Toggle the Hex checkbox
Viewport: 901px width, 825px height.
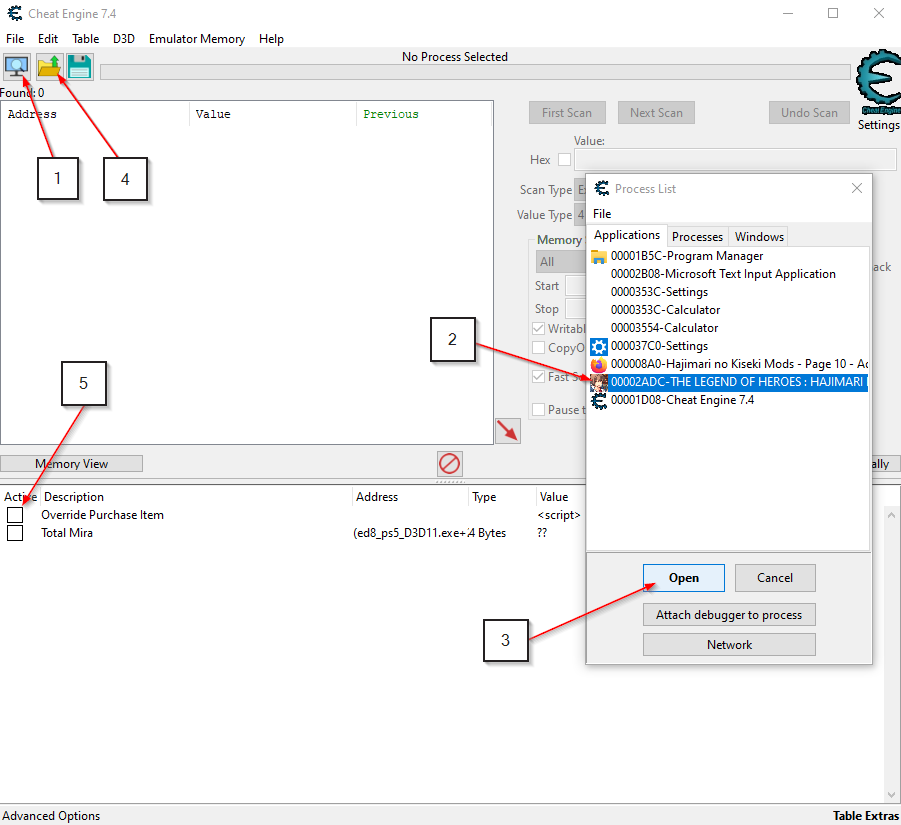coord(565,160)
